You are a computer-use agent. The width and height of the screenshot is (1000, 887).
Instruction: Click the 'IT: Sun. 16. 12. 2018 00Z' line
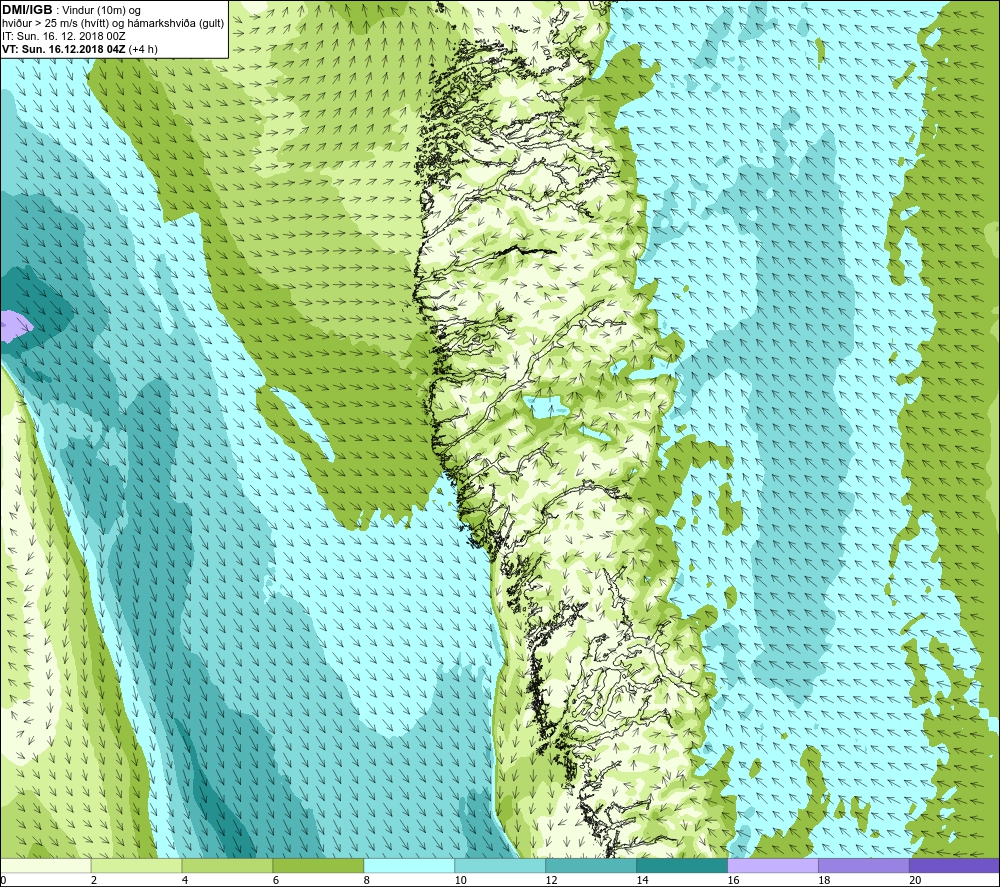tap(64, 36)
